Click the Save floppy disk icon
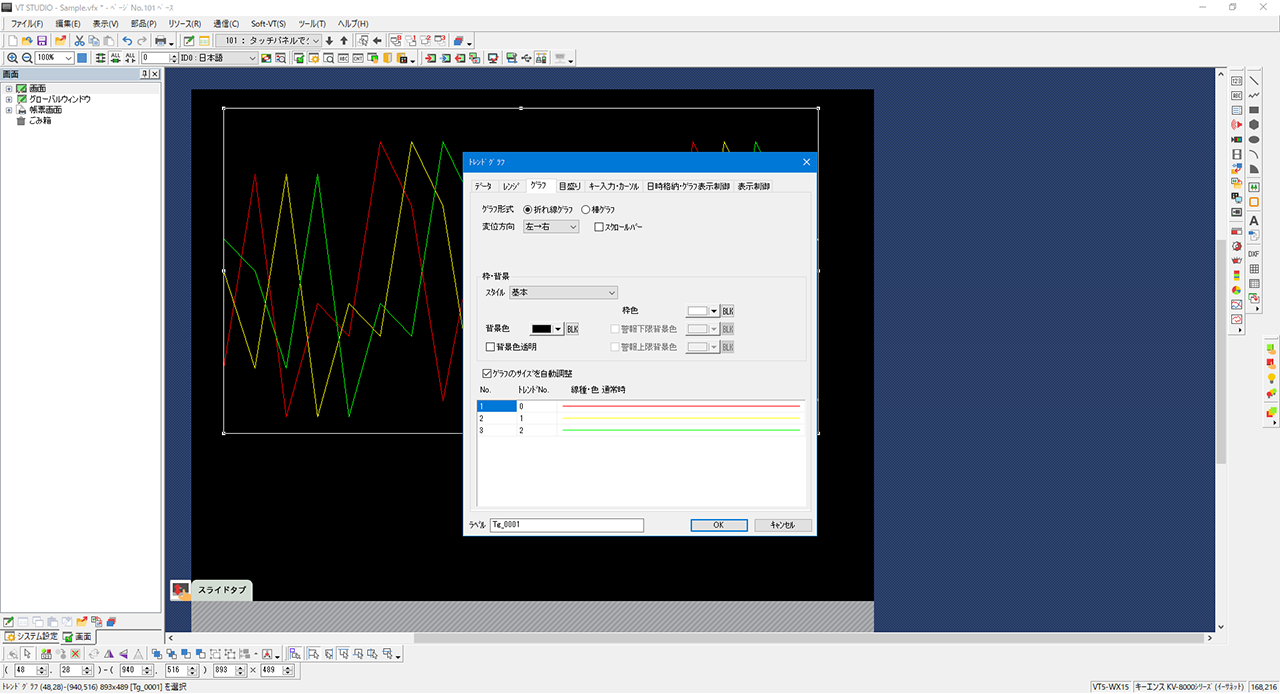The height and width of the screenshot is (694, 1280). (42, 40)
